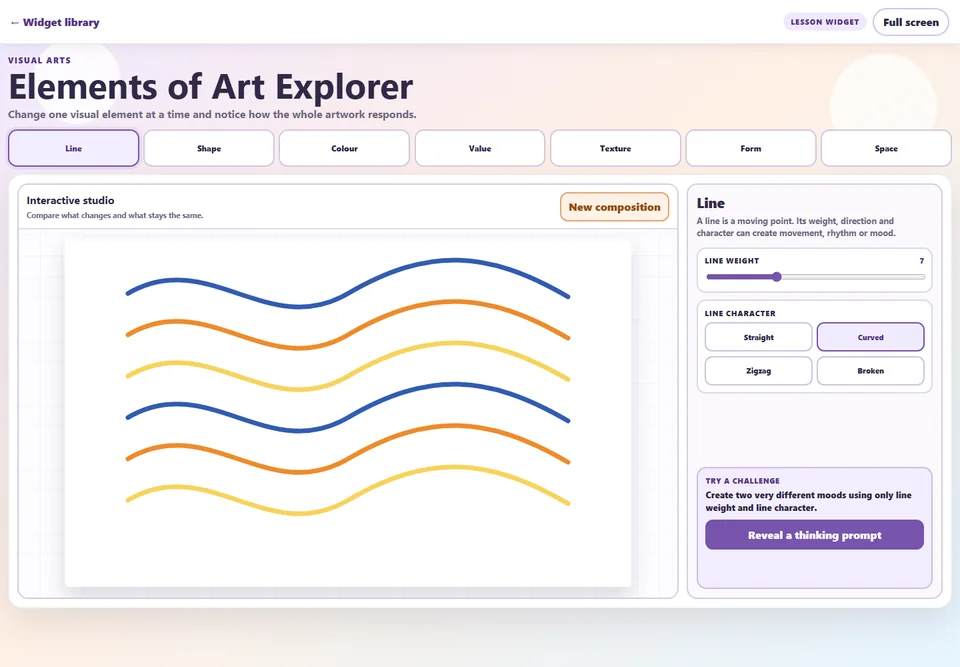960x667 pixels.
Task: Select the Line element tab
Action: [x=73, y=148]
